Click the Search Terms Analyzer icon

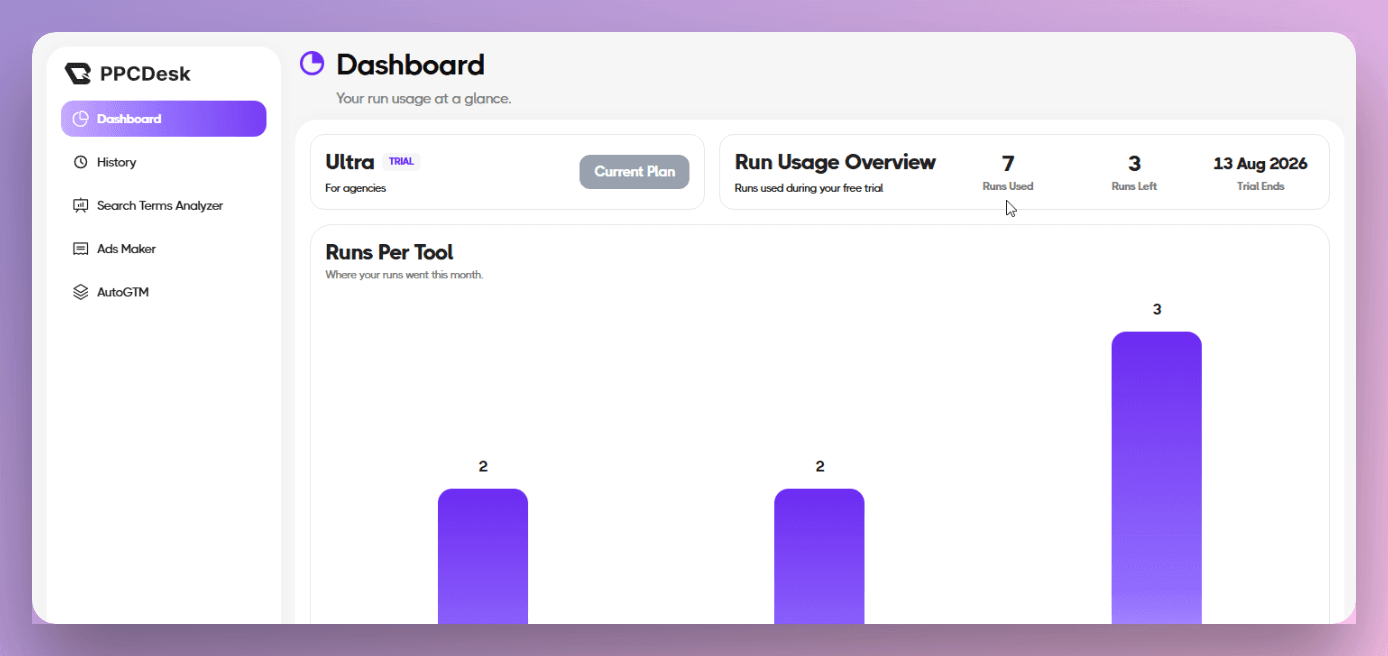pos(81,205)
